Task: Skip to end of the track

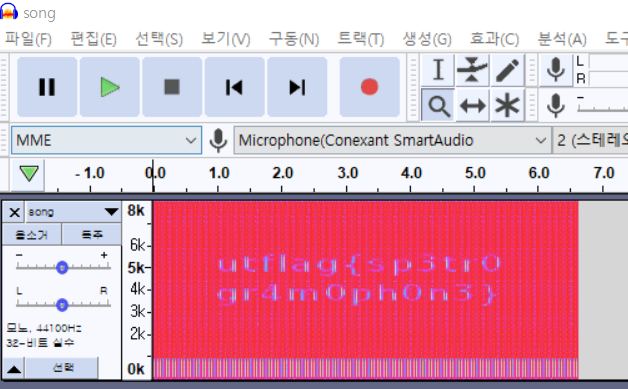Action: coord(297,87)
